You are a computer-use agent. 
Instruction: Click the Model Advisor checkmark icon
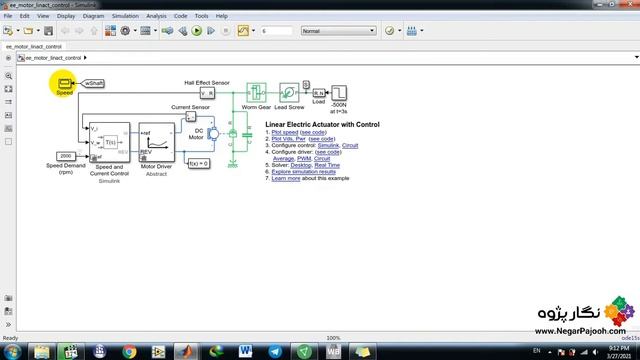389,31
